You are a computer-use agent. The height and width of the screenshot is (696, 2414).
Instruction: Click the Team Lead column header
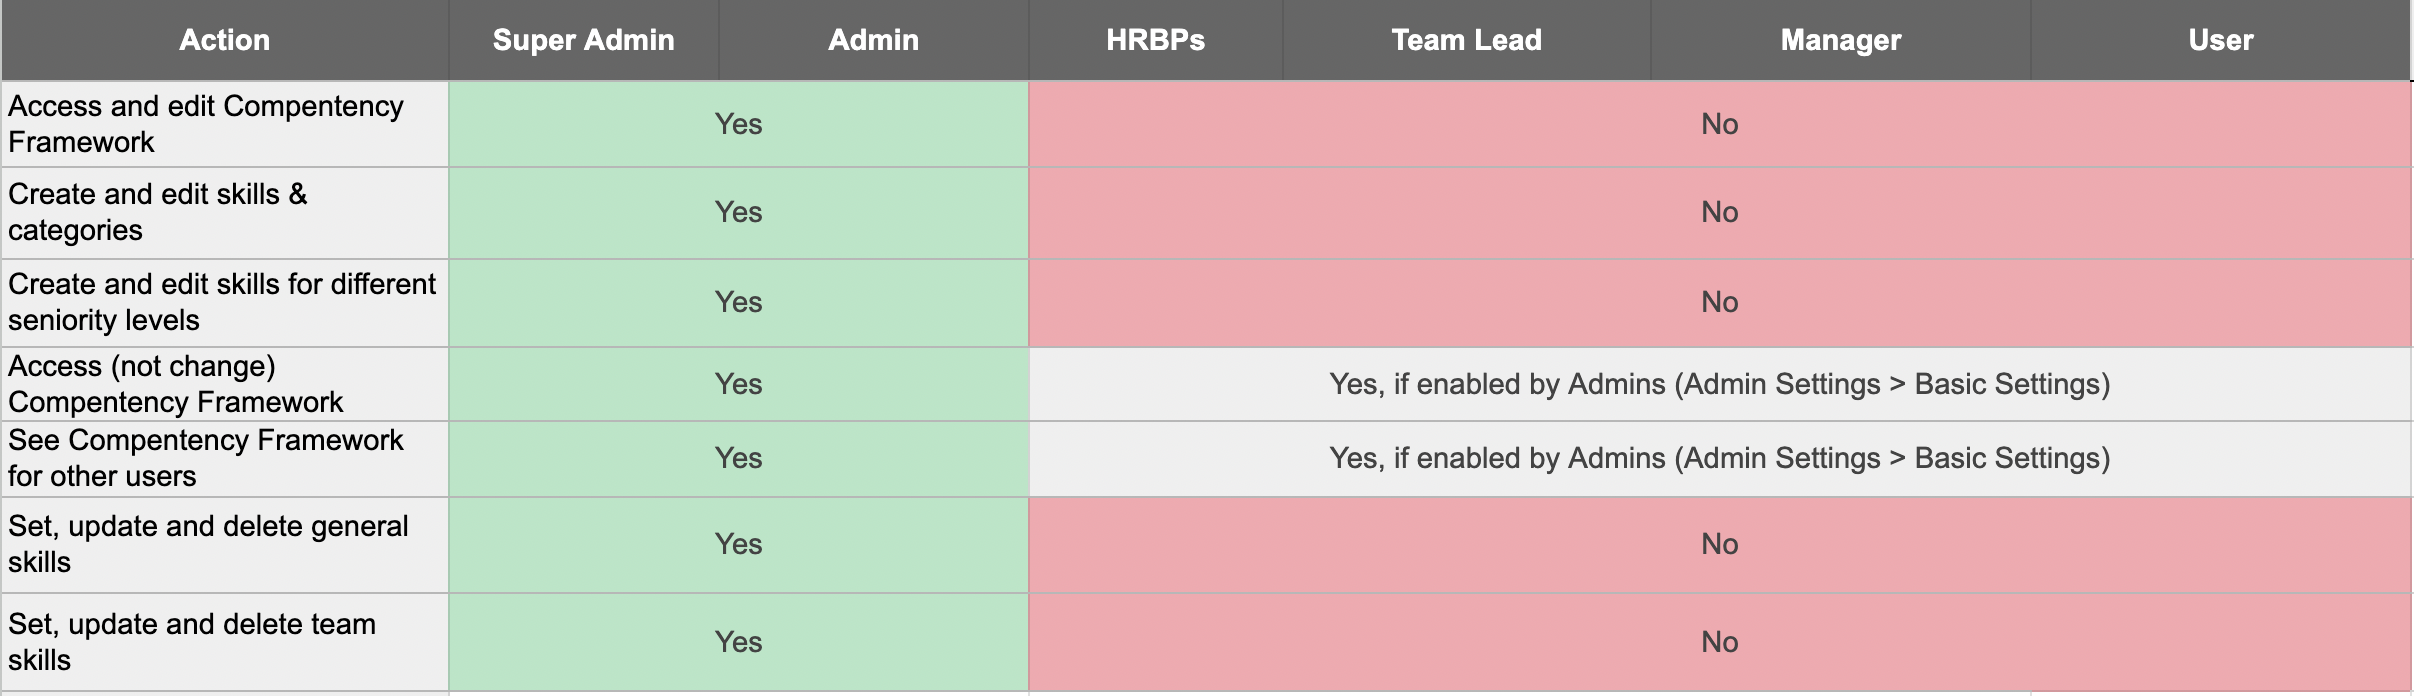pos(1467,40)
